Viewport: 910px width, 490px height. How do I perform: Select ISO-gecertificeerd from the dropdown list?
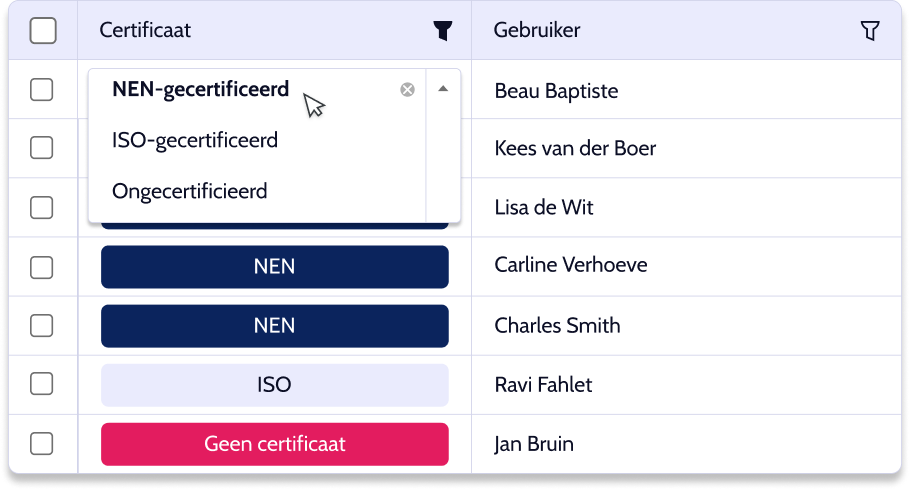coord(195,140)
